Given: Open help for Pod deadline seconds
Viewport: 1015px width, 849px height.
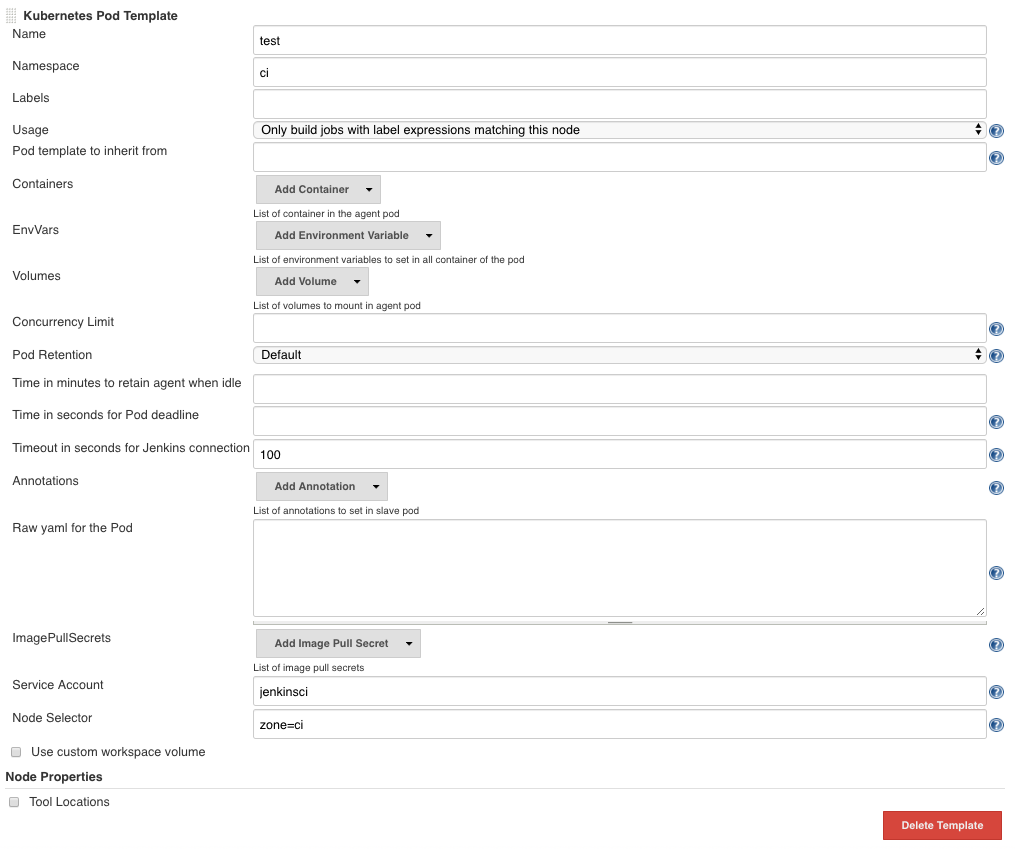Looking at the screenshot, I should point(996,422).
